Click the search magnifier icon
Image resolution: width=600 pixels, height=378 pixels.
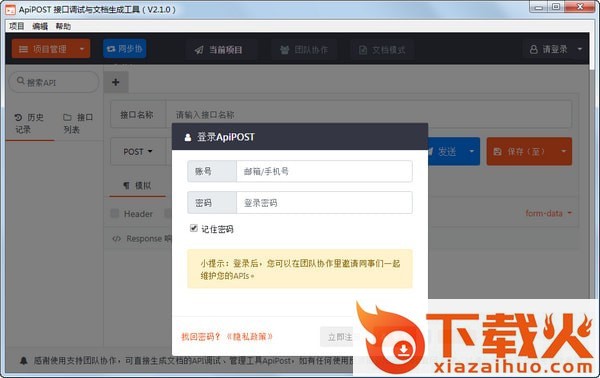tap(21, 81)
